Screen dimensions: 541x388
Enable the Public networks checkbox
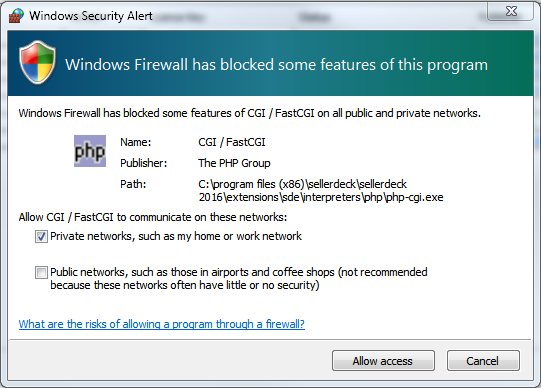coord(41,272)
